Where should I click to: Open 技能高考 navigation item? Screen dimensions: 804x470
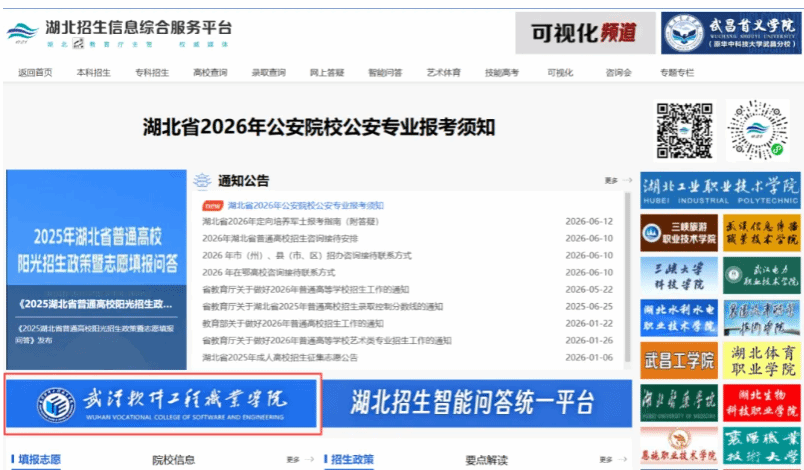(502, 73)
